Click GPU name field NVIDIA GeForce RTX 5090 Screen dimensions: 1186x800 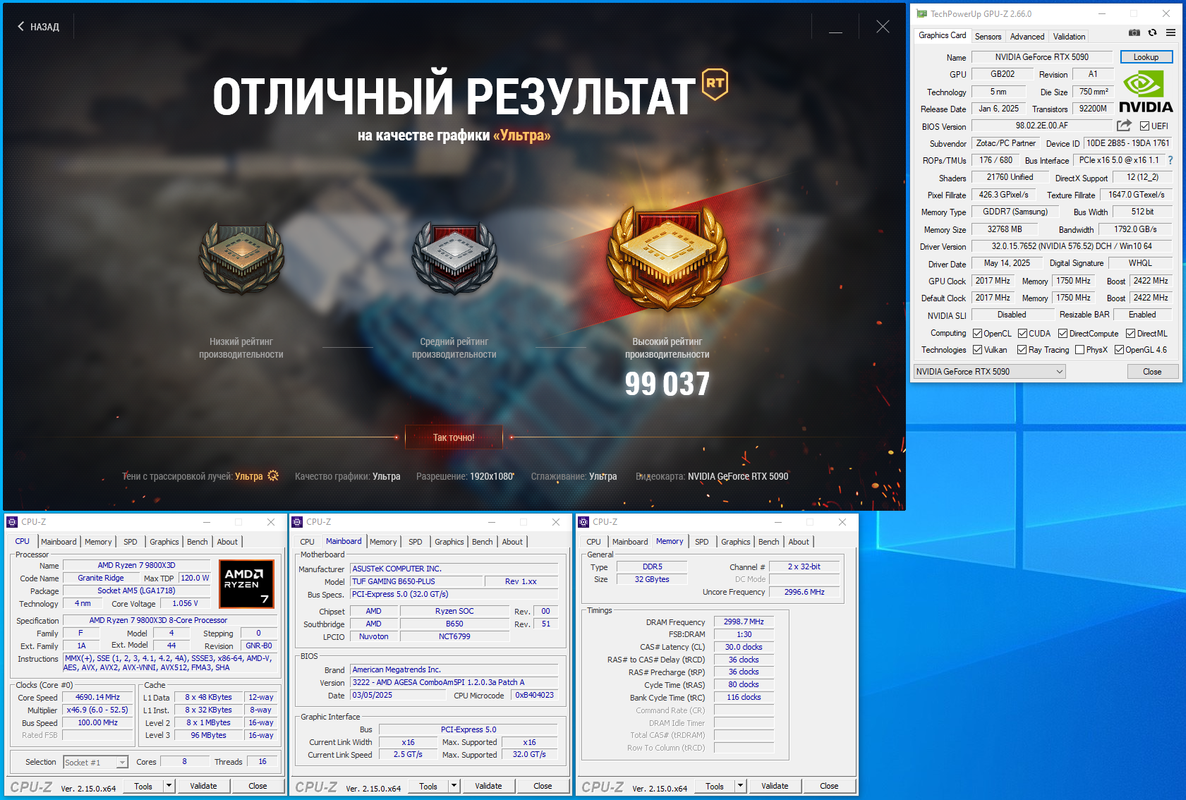(1042, 57)
